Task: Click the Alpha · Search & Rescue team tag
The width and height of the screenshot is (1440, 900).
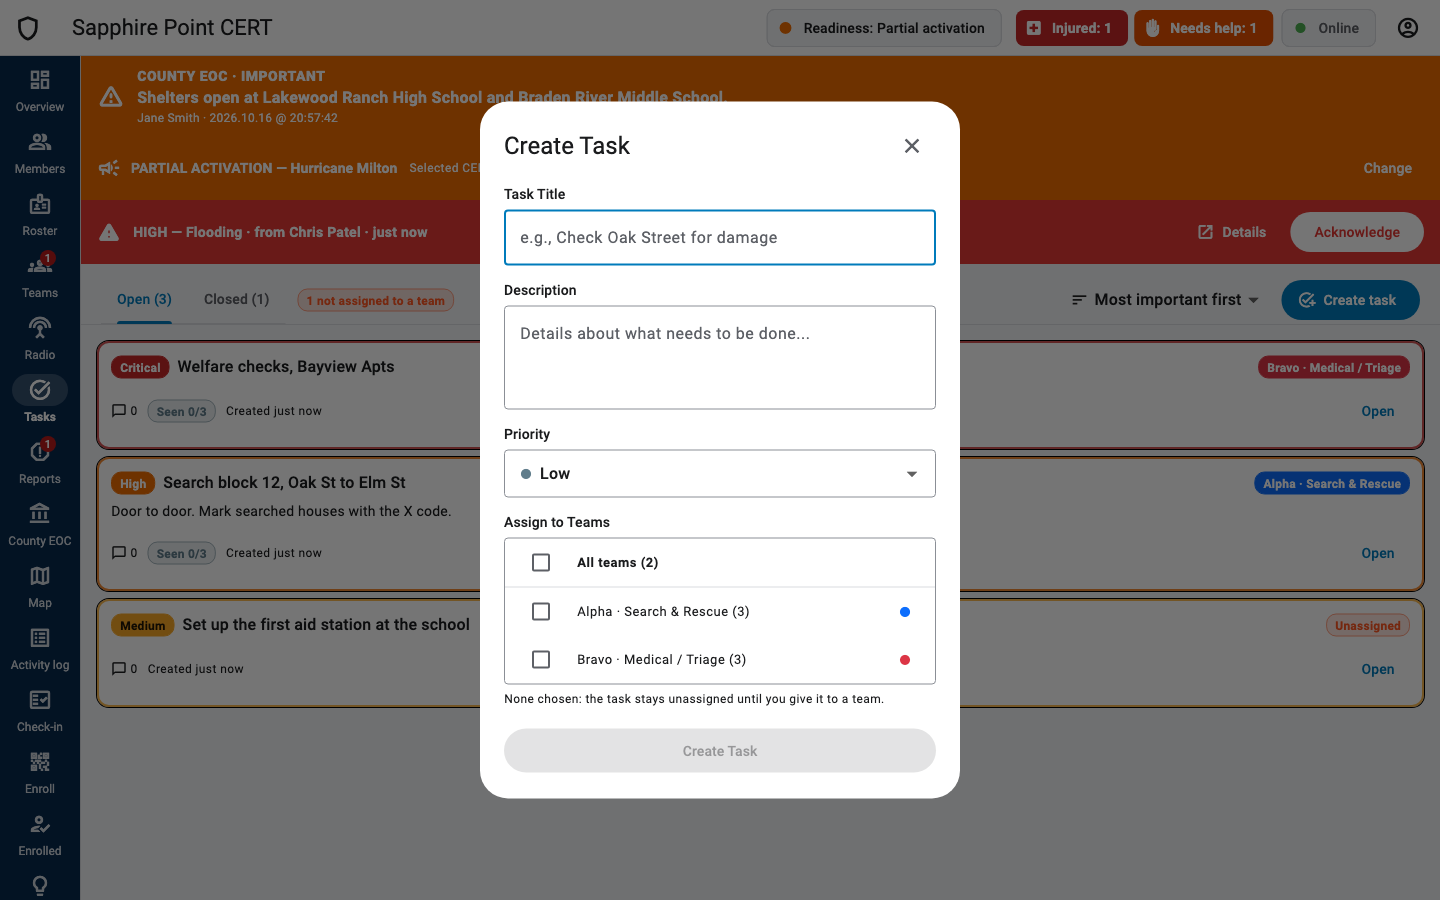Action: coord(1332,484)
